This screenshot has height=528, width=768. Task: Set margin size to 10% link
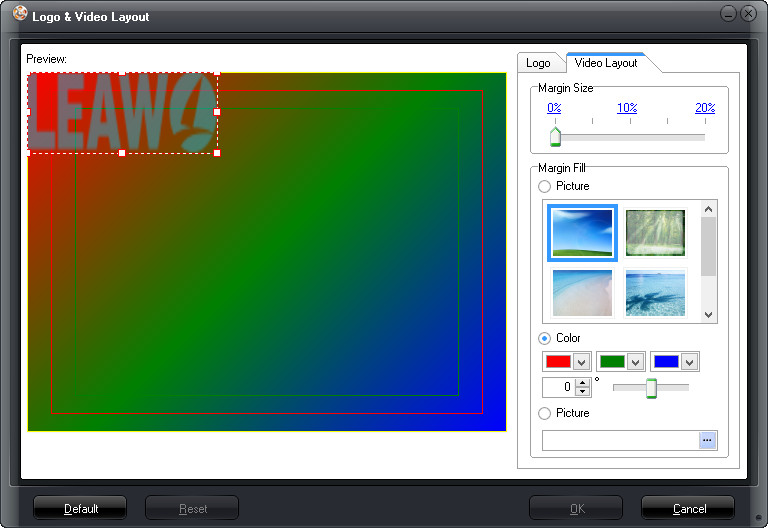click(627, 108)
